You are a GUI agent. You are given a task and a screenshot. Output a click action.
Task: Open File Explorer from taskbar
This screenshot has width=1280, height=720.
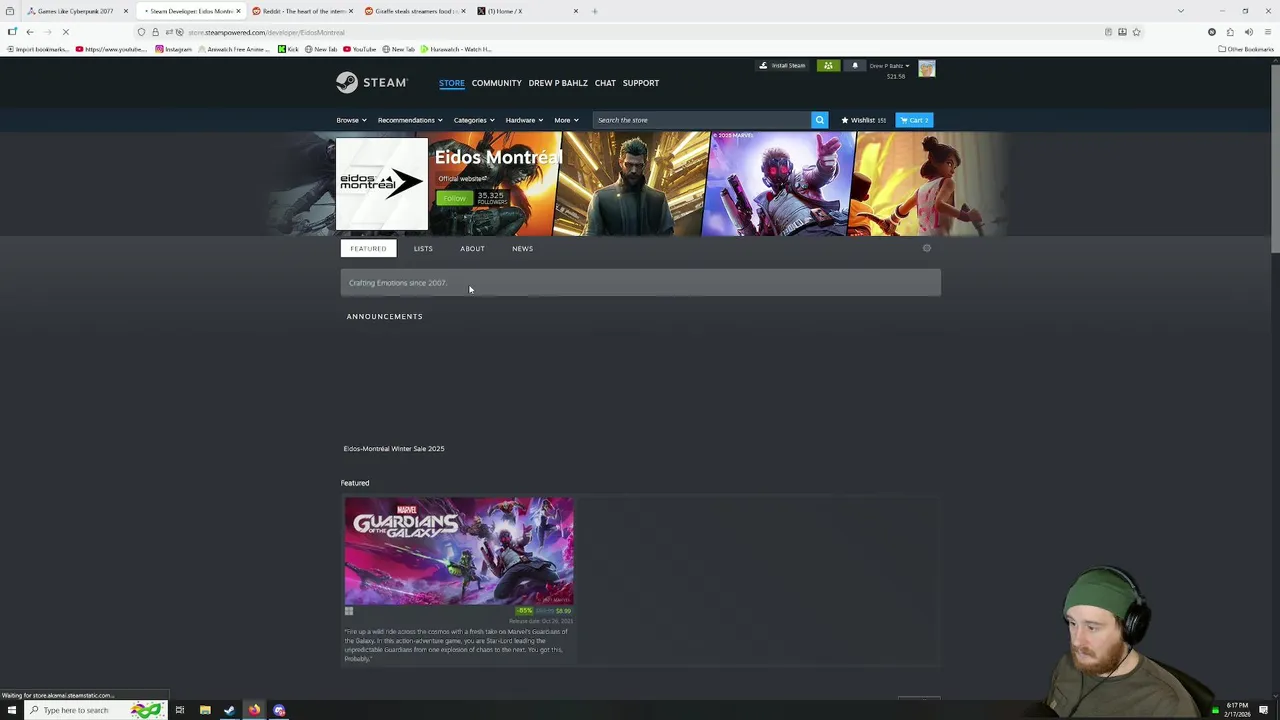pyautogui.click(x=205, y=710)
